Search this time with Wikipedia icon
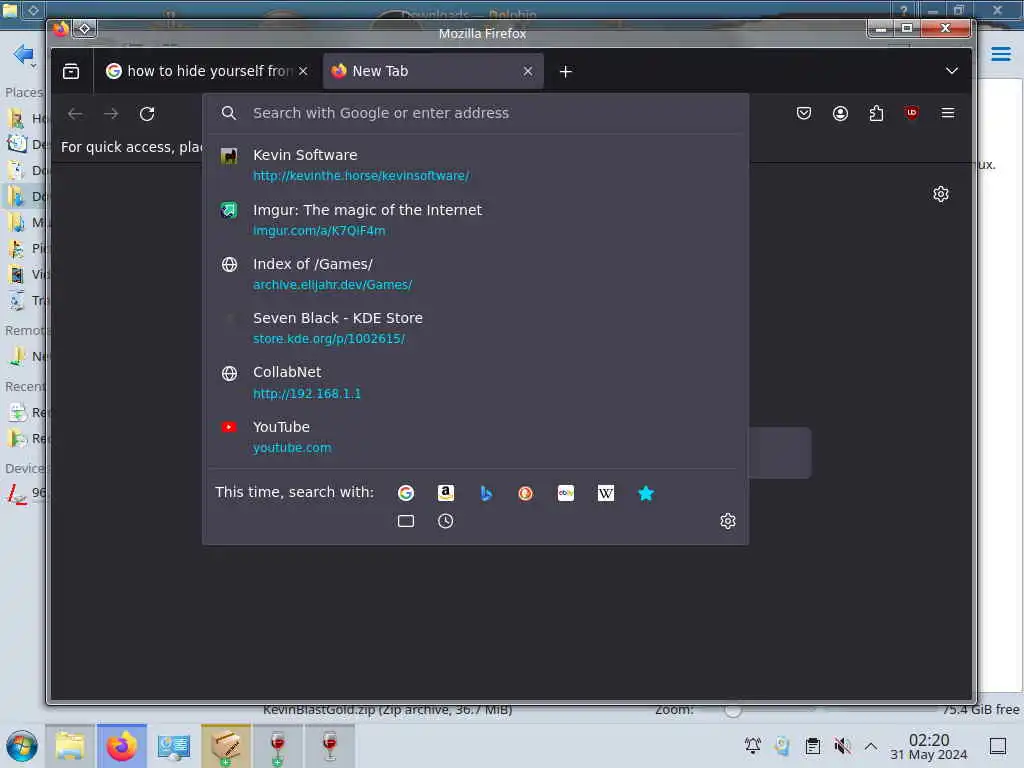Screen dimensions: 1024x768 click(x=605, y=493)
